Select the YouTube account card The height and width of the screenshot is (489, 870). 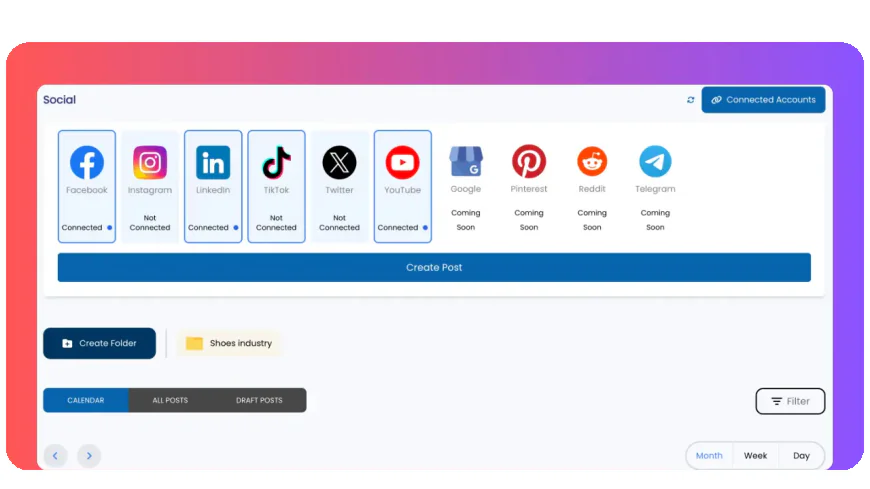click(x=403, y=186)
